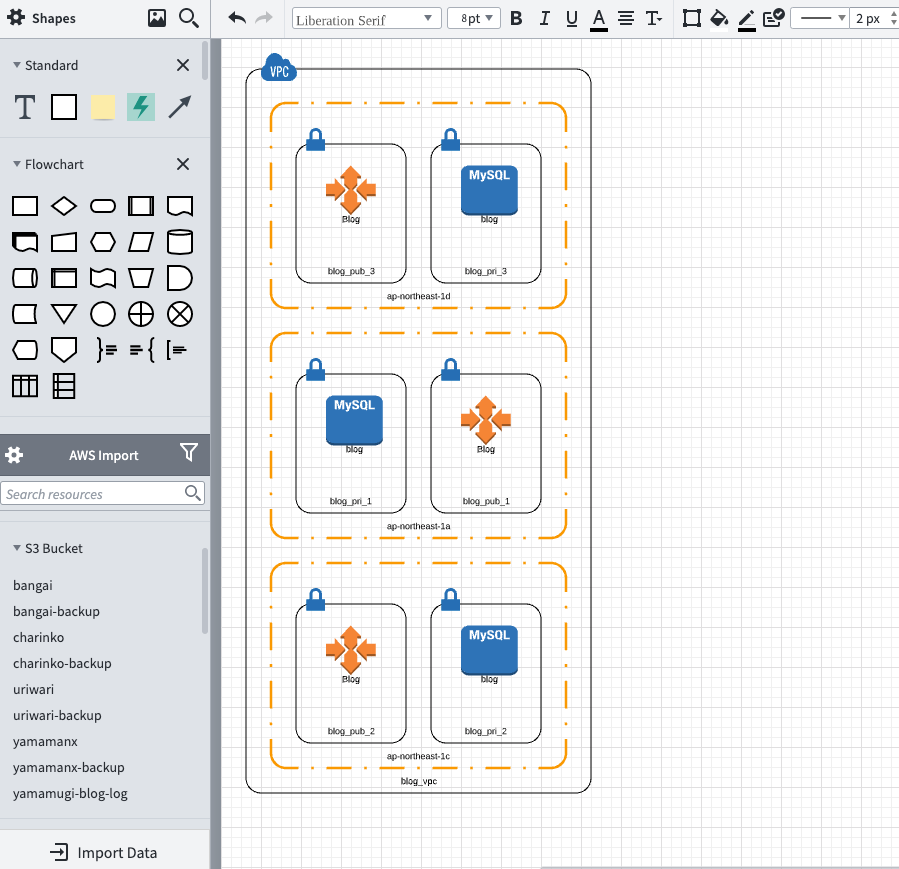Select the charinko-backup bucket

62,663
